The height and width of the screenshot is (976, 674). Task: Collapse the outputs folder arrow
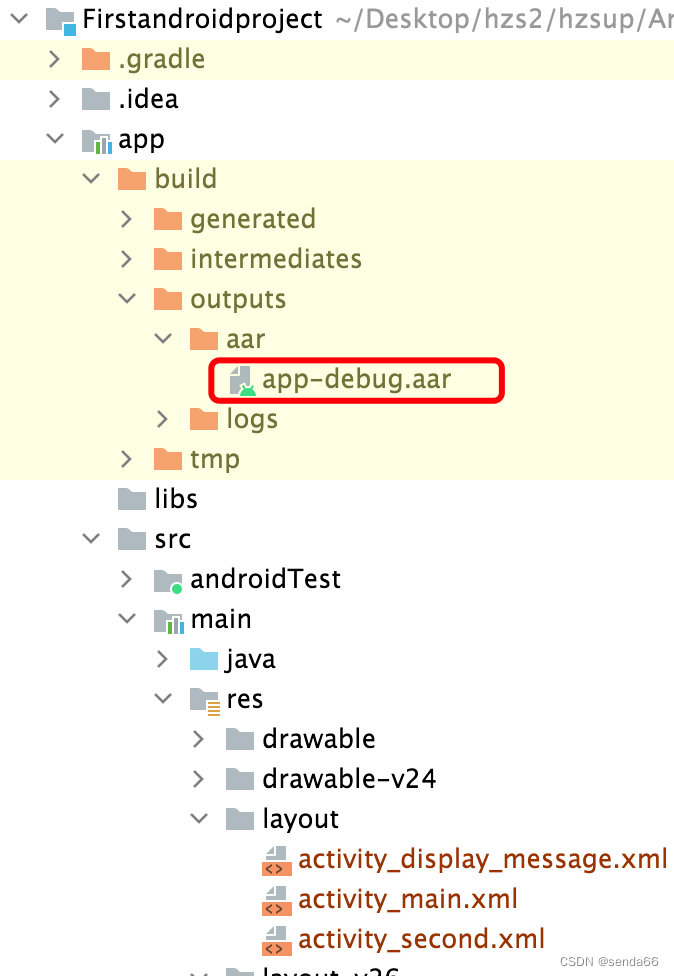(127, 299)
